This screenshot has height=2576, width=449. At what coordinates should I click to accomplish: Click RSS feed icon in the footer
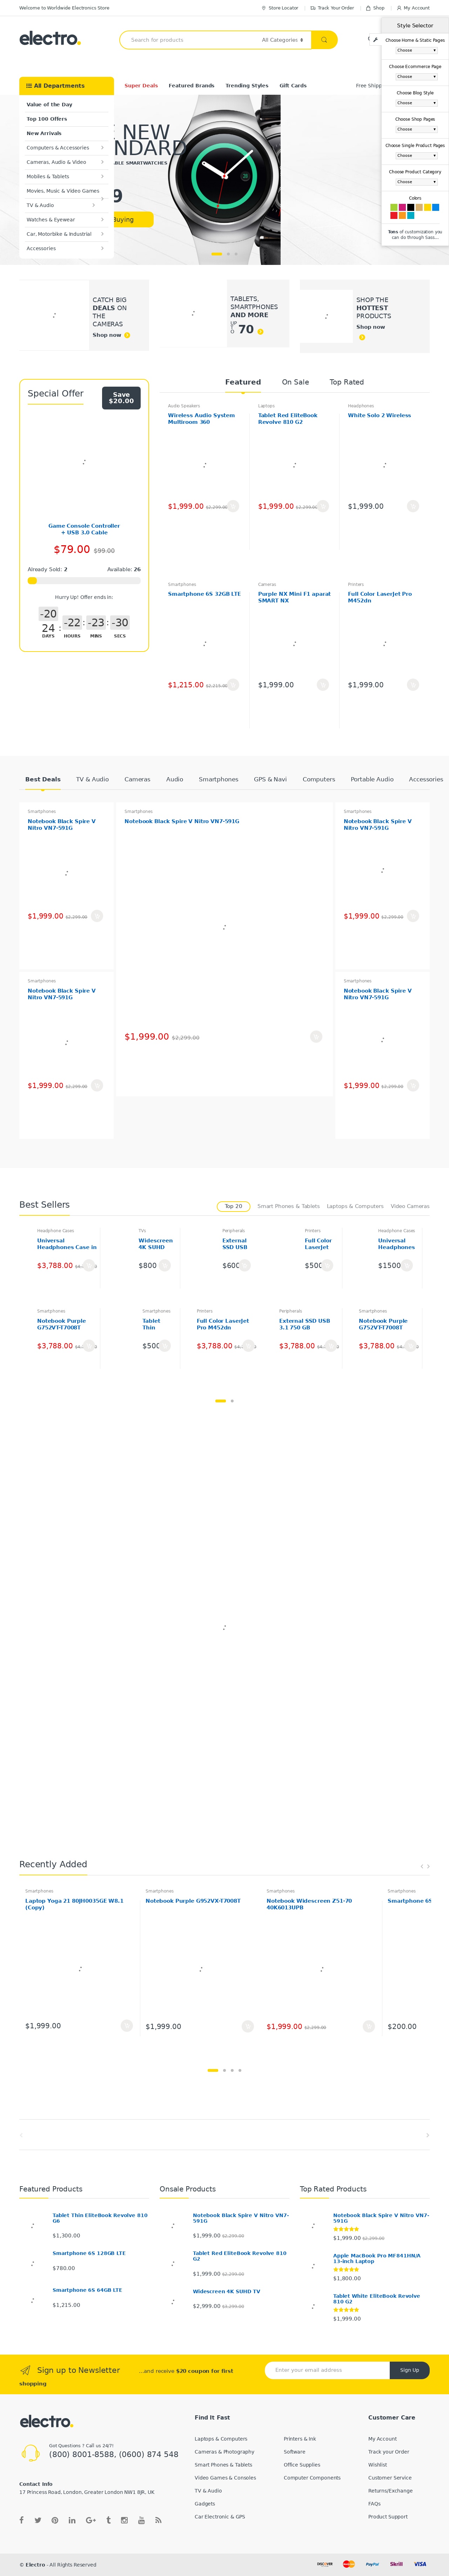[158, 2520]
